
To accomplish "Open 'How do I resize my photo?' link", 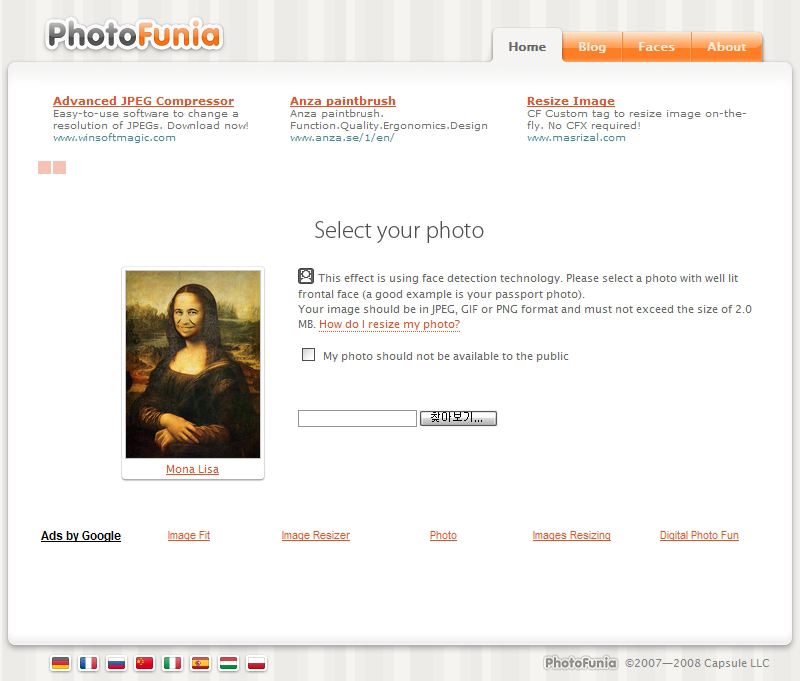I will coord(389,324).
